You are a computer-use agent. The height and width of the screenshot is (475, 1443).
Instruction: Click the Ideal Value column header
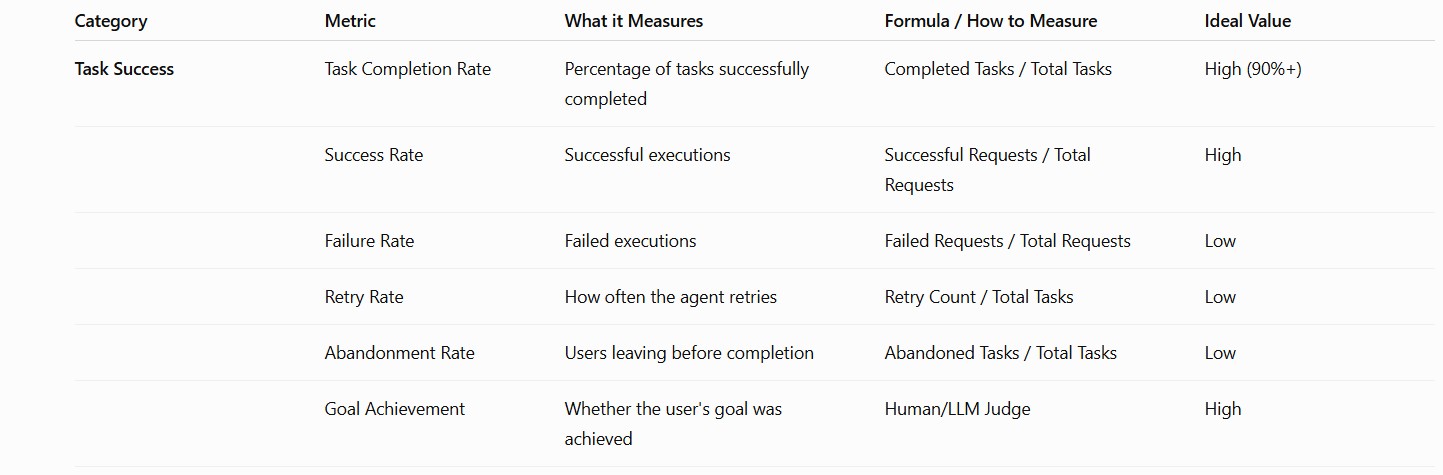click(x=1248, y=21)
